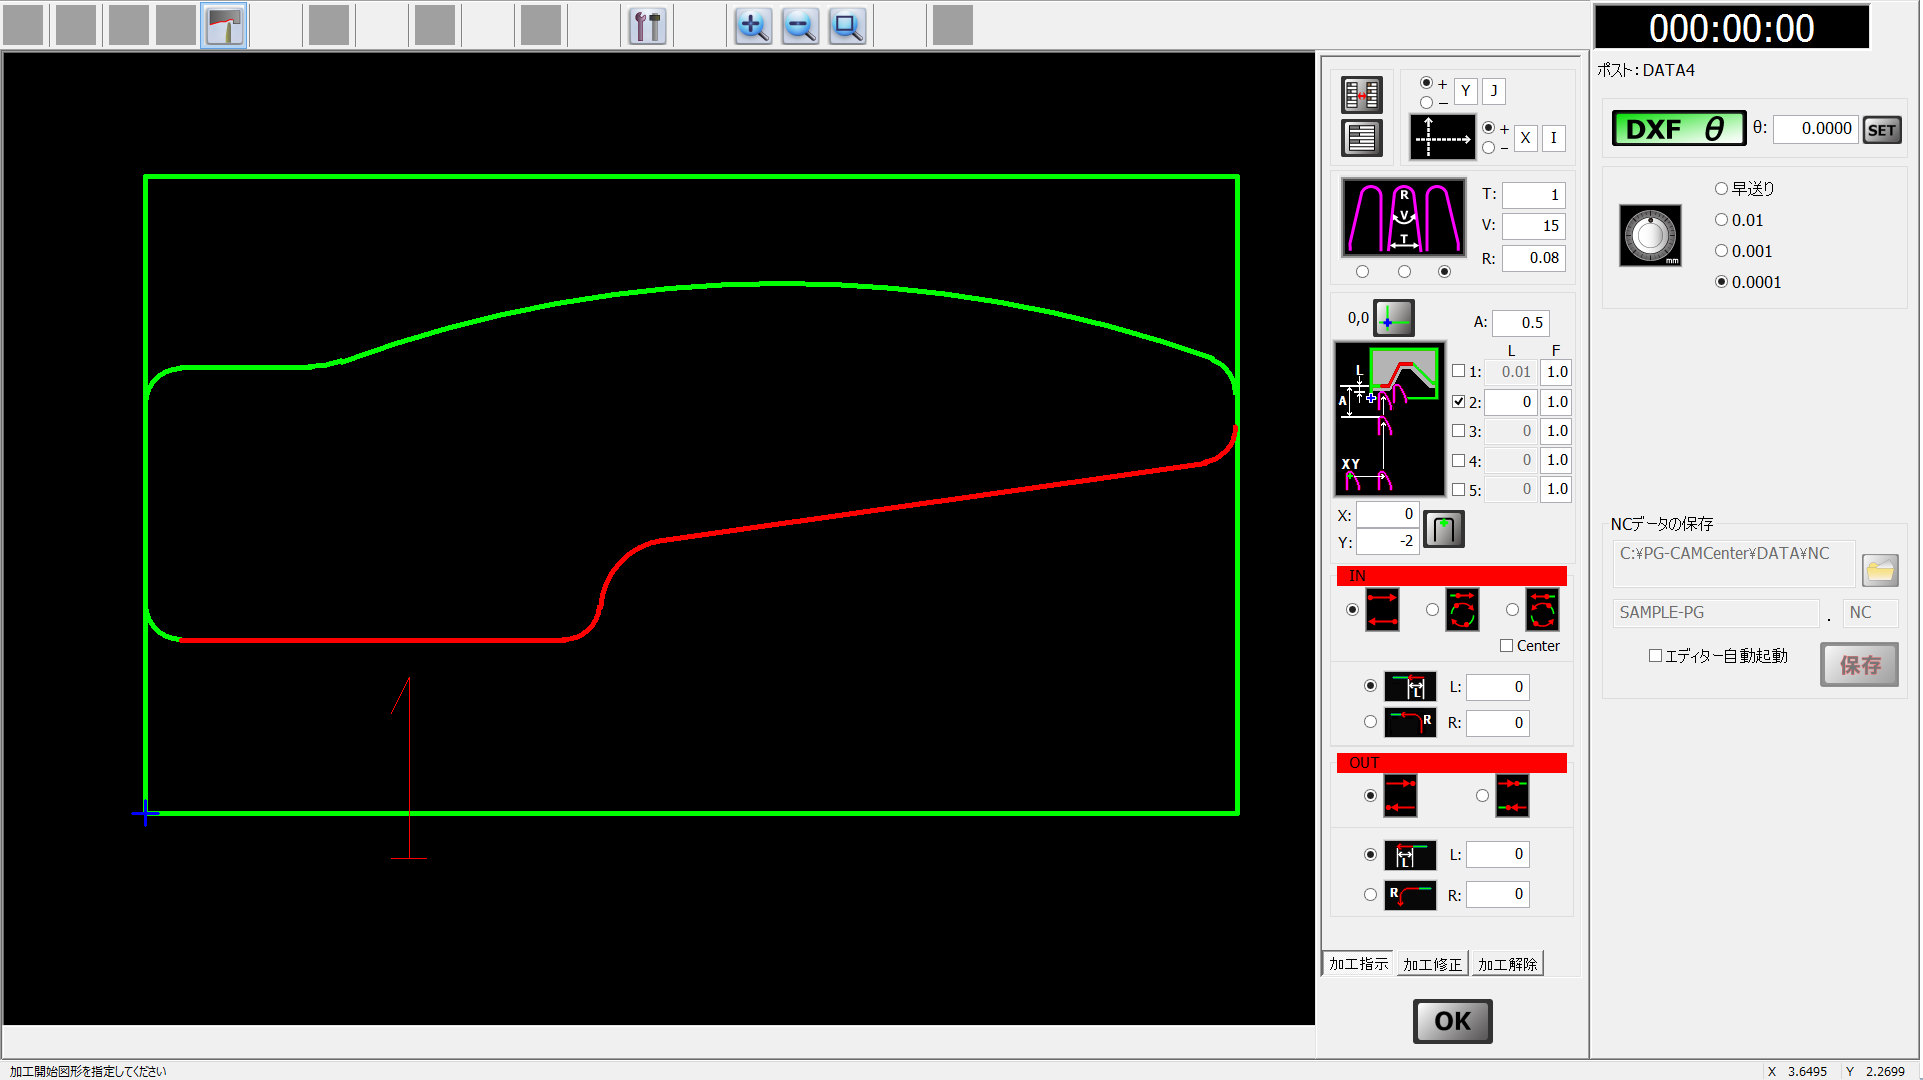
Task: Click the IN radius R corner icon
Action: pos(1410,722)
